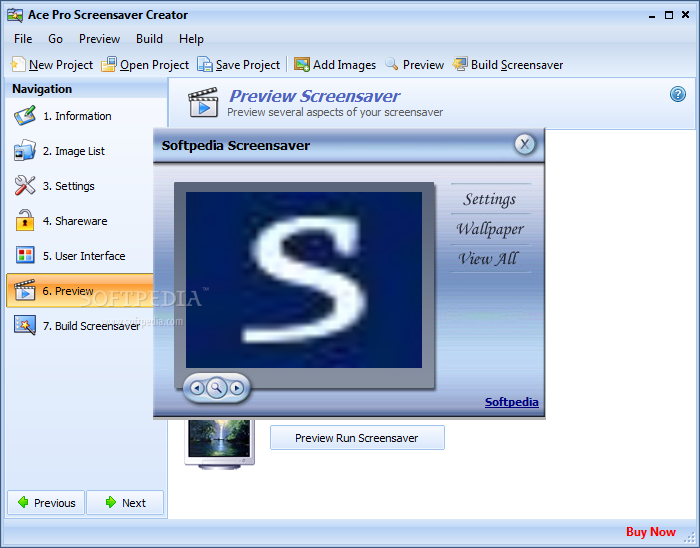Click the New Project toolbar label
Screen dimensions: 700x548
[61, 65]
